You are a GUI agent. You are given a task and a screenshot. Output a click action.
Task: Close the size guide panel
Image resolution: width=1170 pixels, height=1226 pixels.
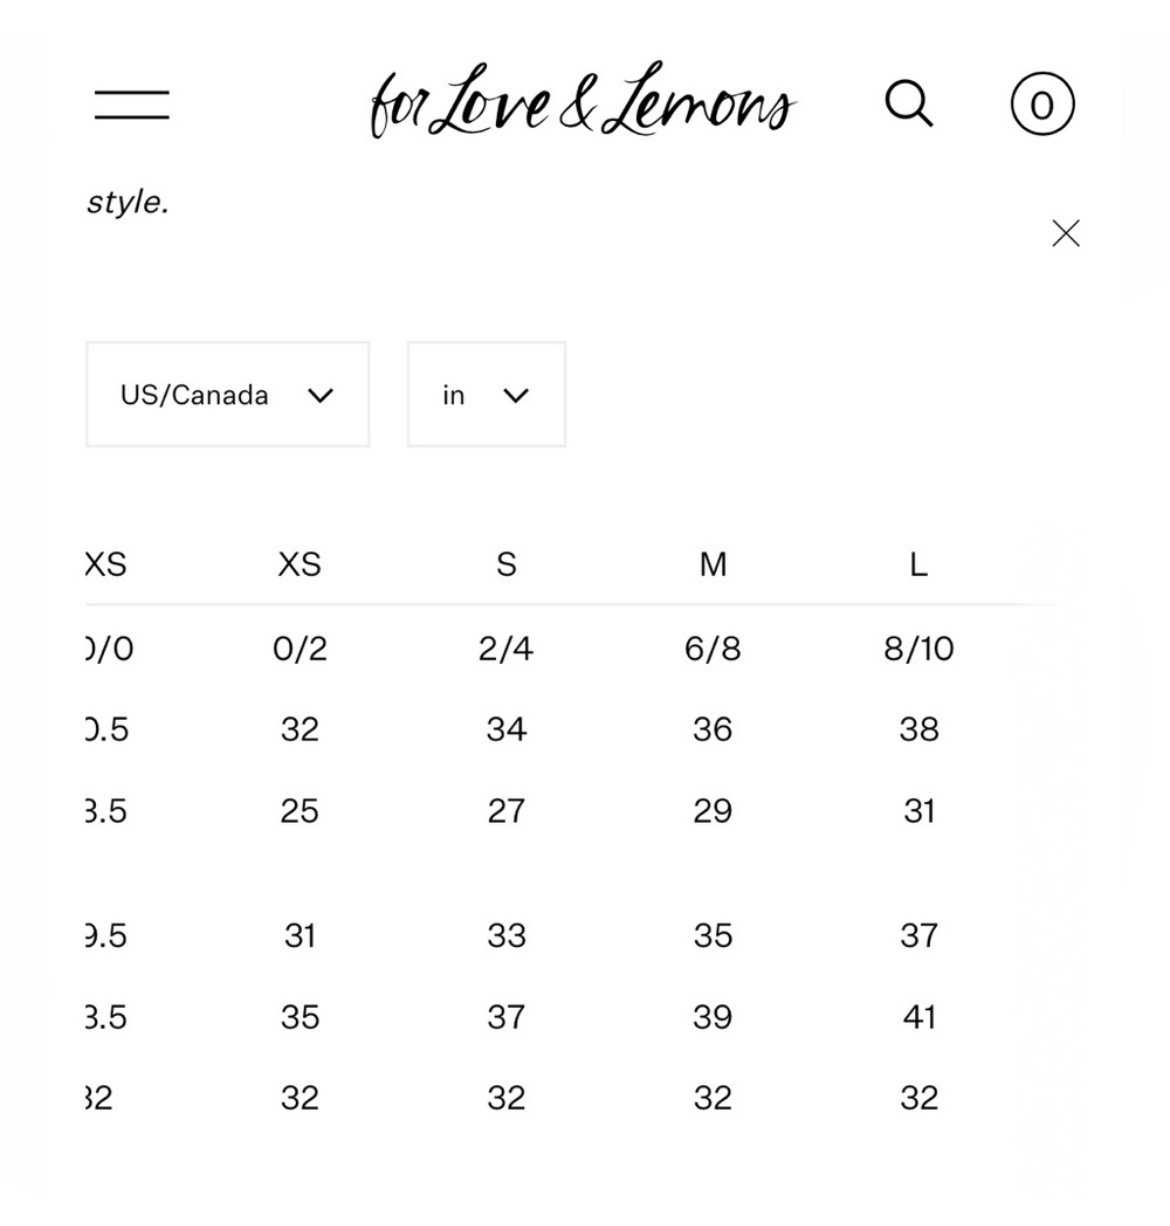(x=1066, y=233)
